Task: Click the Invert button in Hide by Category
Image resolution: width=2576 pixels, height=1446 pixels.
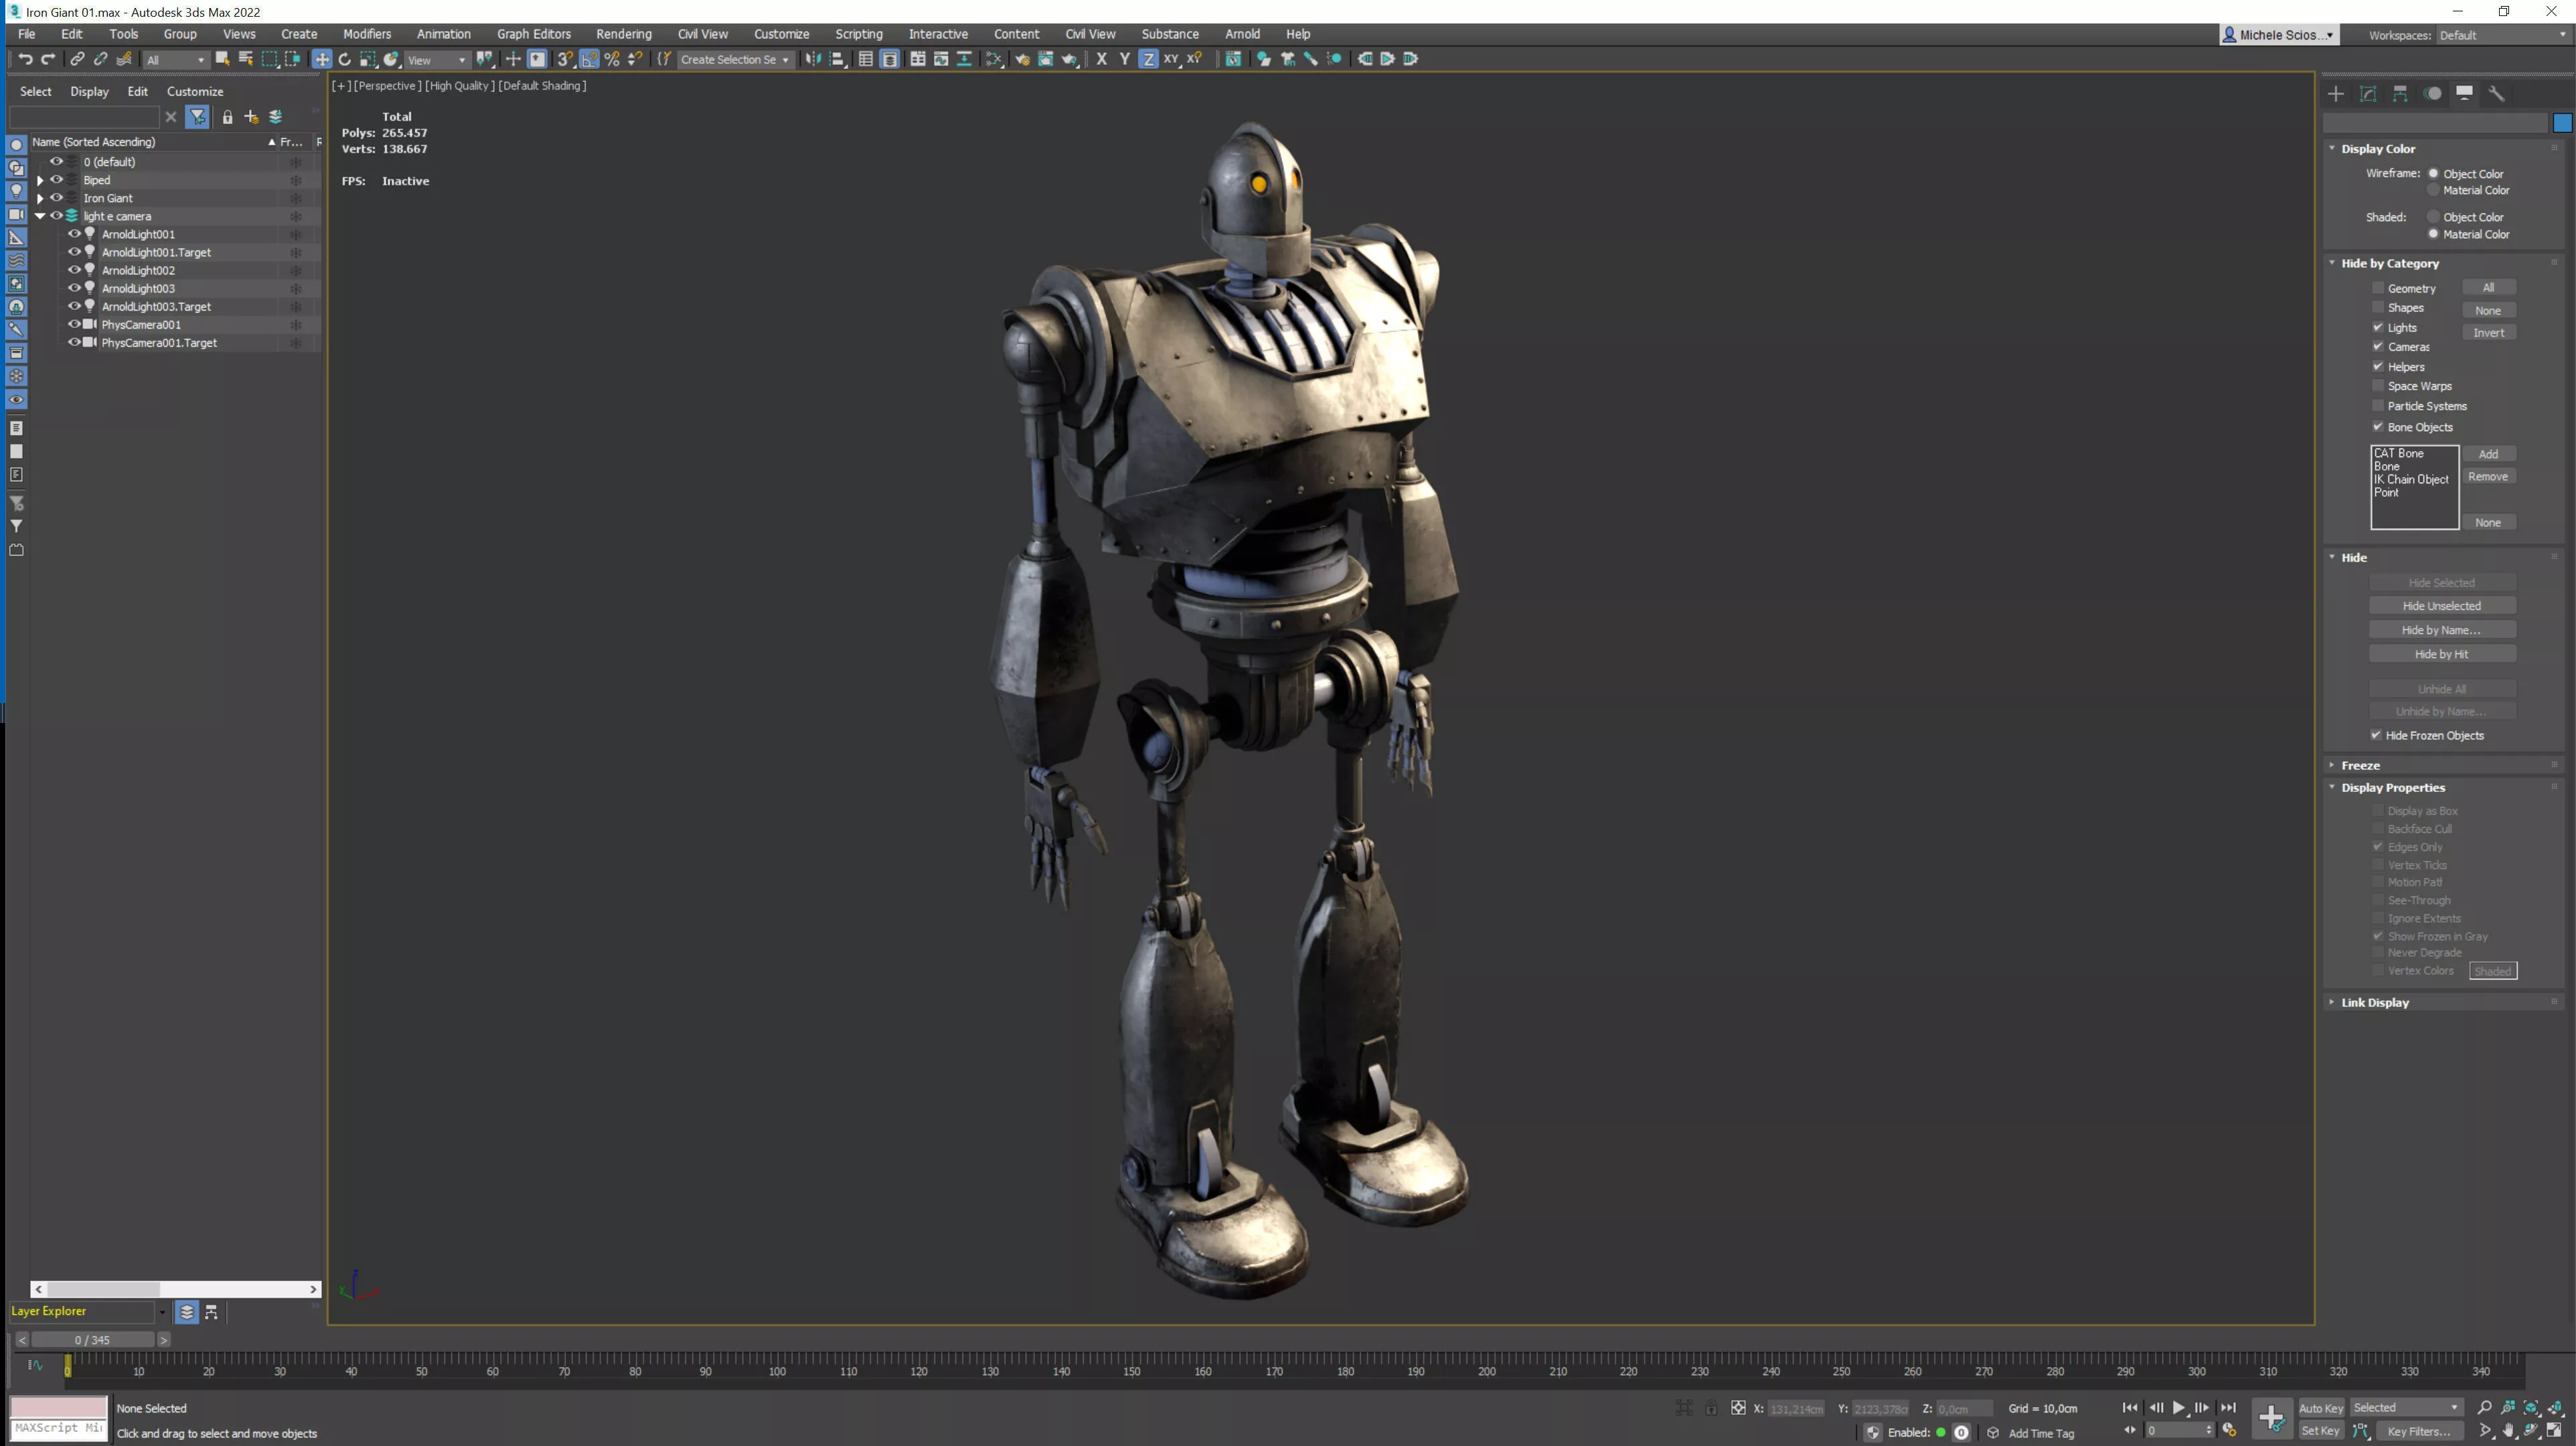Action: tap(2488, 333)
